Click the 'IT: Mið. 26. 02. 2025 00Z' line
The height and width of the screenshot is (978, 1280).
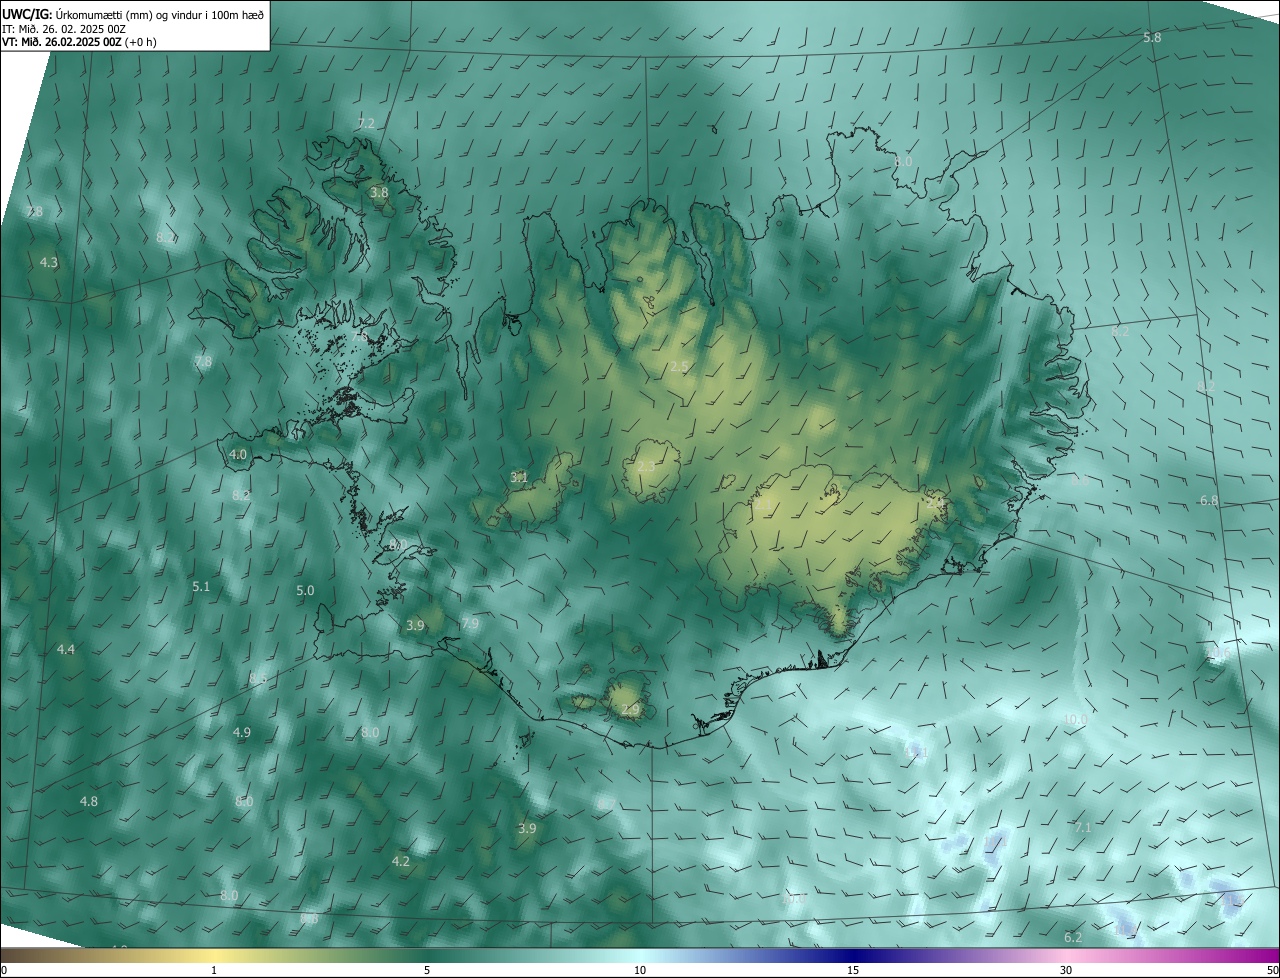pyautogui.click(x=63, y=29)
